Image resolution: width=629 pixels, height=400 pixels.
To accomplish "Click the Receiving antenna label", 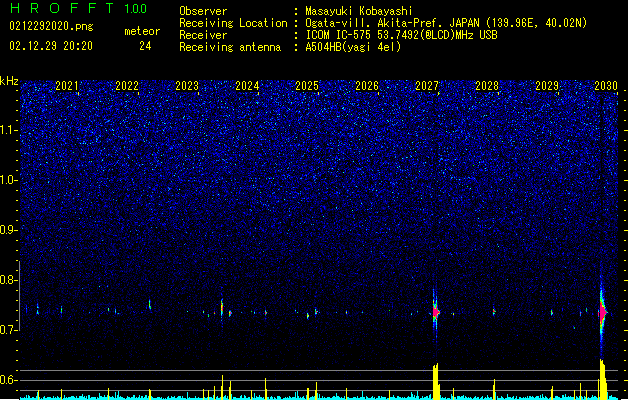I will click(230, 47).
